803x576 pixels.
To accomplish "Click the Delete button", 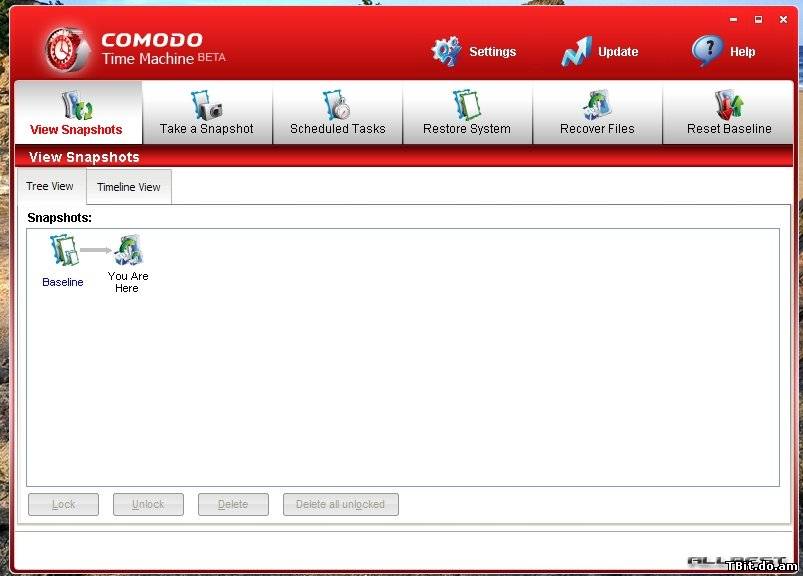I will 233,504.
